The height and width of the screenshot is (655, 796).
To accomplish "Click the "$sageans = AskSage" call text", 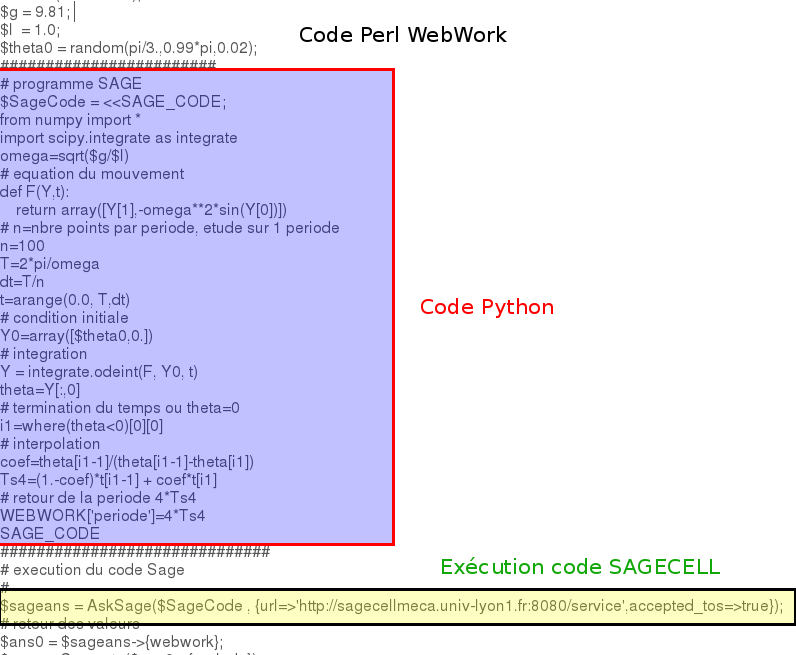I will pyautogui.click(x=70, y=606).
